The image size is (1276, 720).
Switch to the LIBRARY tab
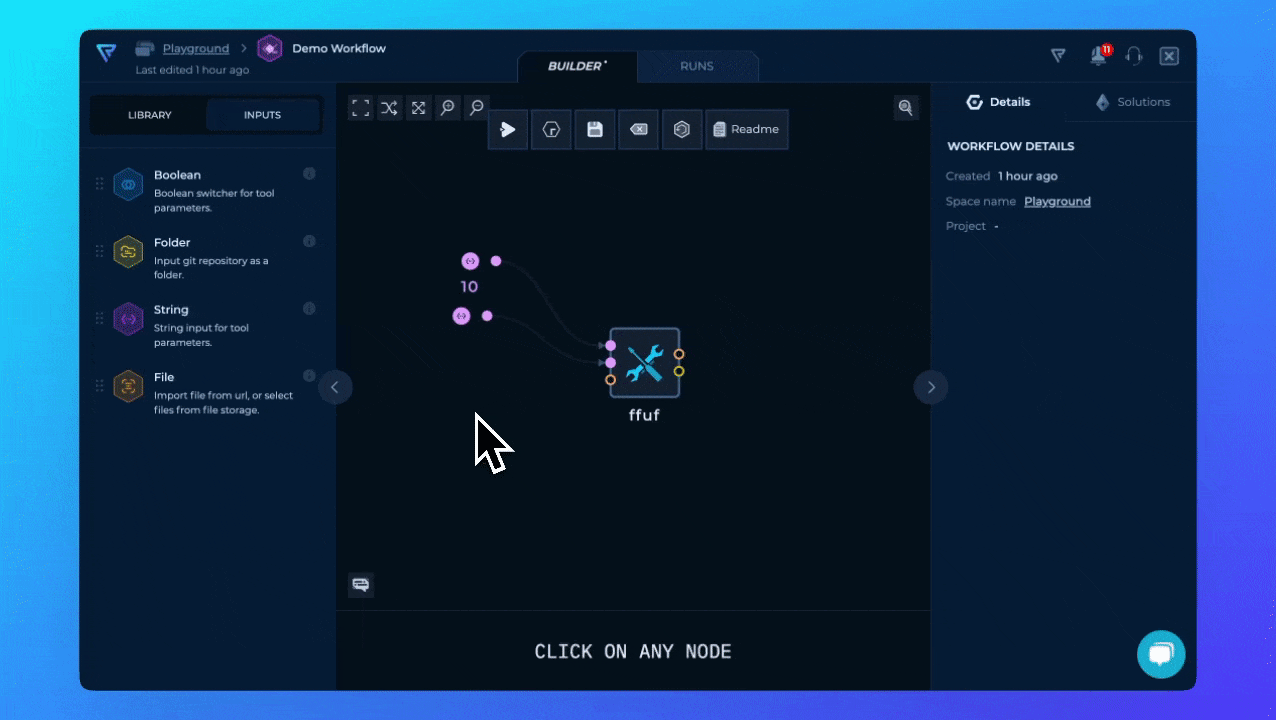(150, 115)
